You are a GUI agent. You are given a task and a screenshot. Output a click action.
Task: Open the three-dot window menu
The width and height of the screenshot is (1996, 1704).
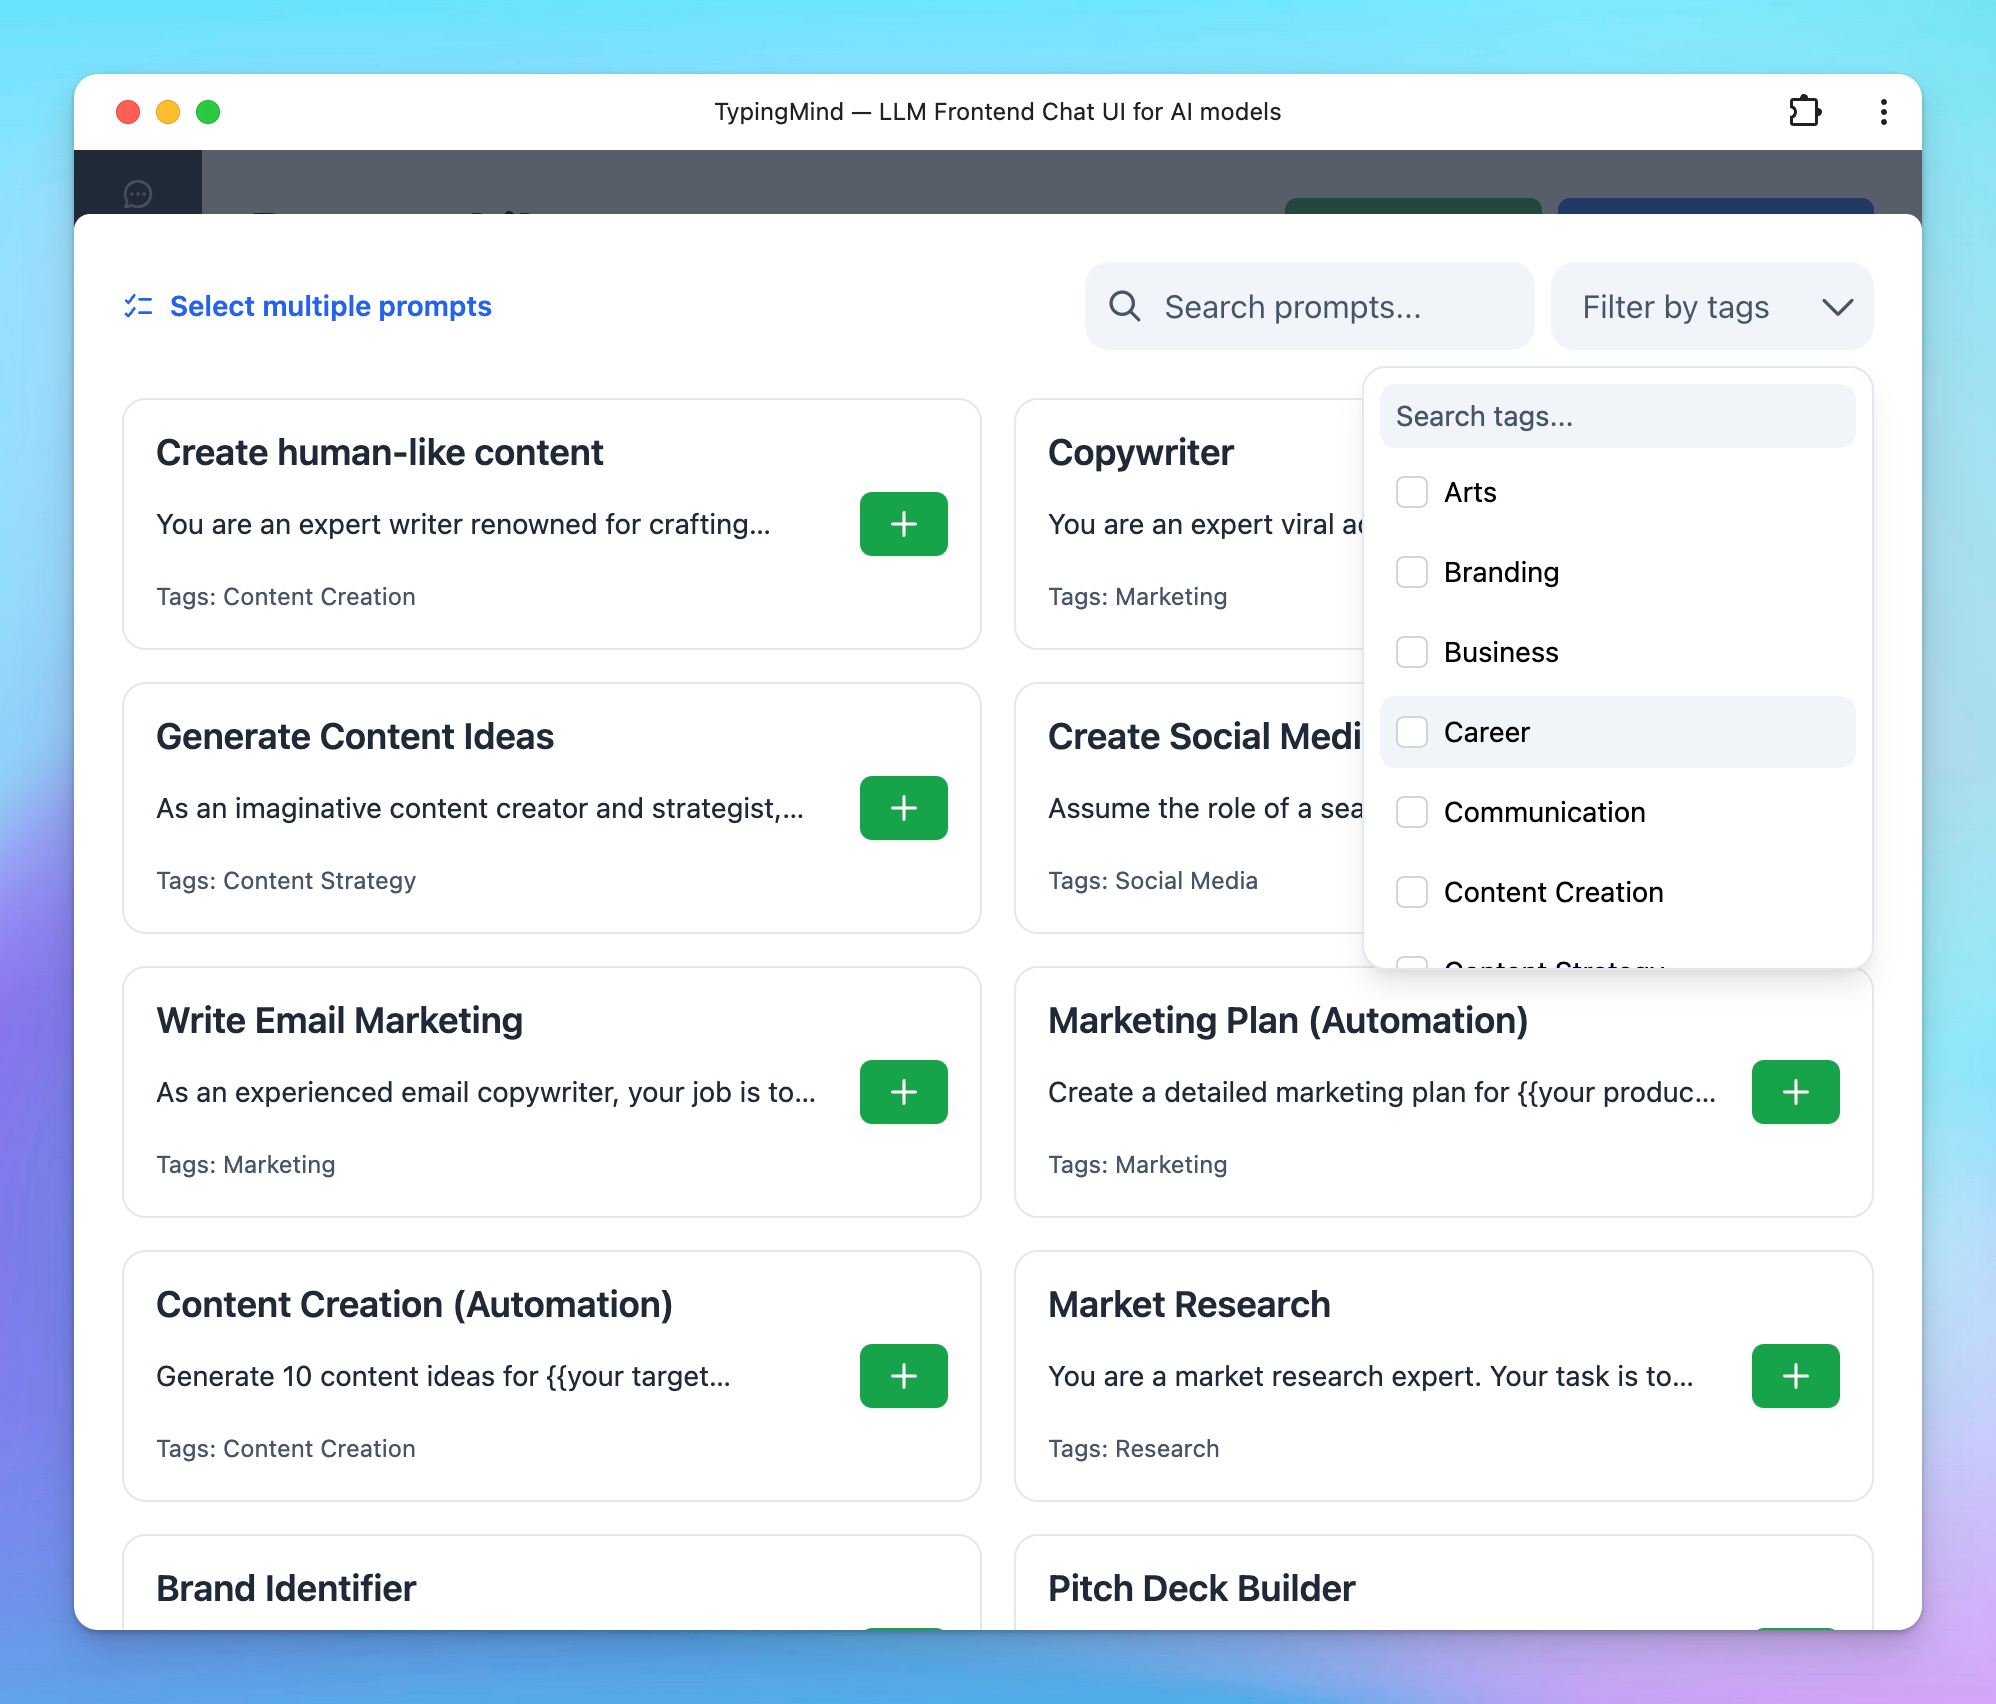tap(1883, 111)
